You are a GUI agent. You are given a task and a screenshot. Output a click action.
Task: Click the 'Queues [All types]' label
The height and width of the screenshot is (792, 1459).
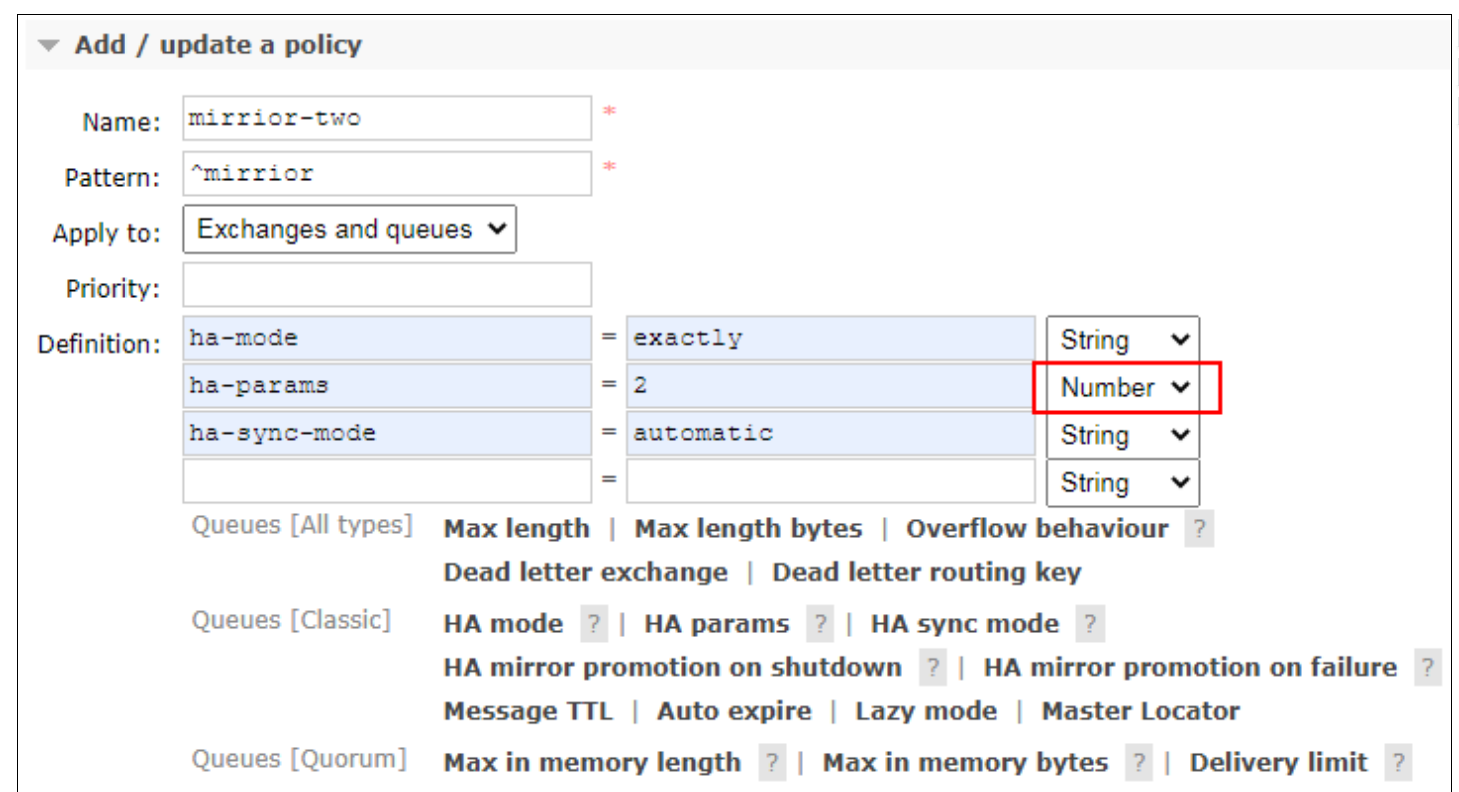point(302,525)
